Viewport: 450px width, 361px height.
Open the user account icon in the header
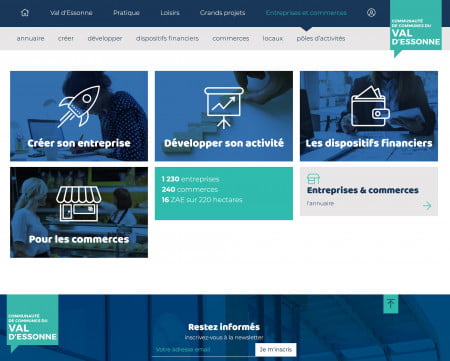(x=371, y=13)
